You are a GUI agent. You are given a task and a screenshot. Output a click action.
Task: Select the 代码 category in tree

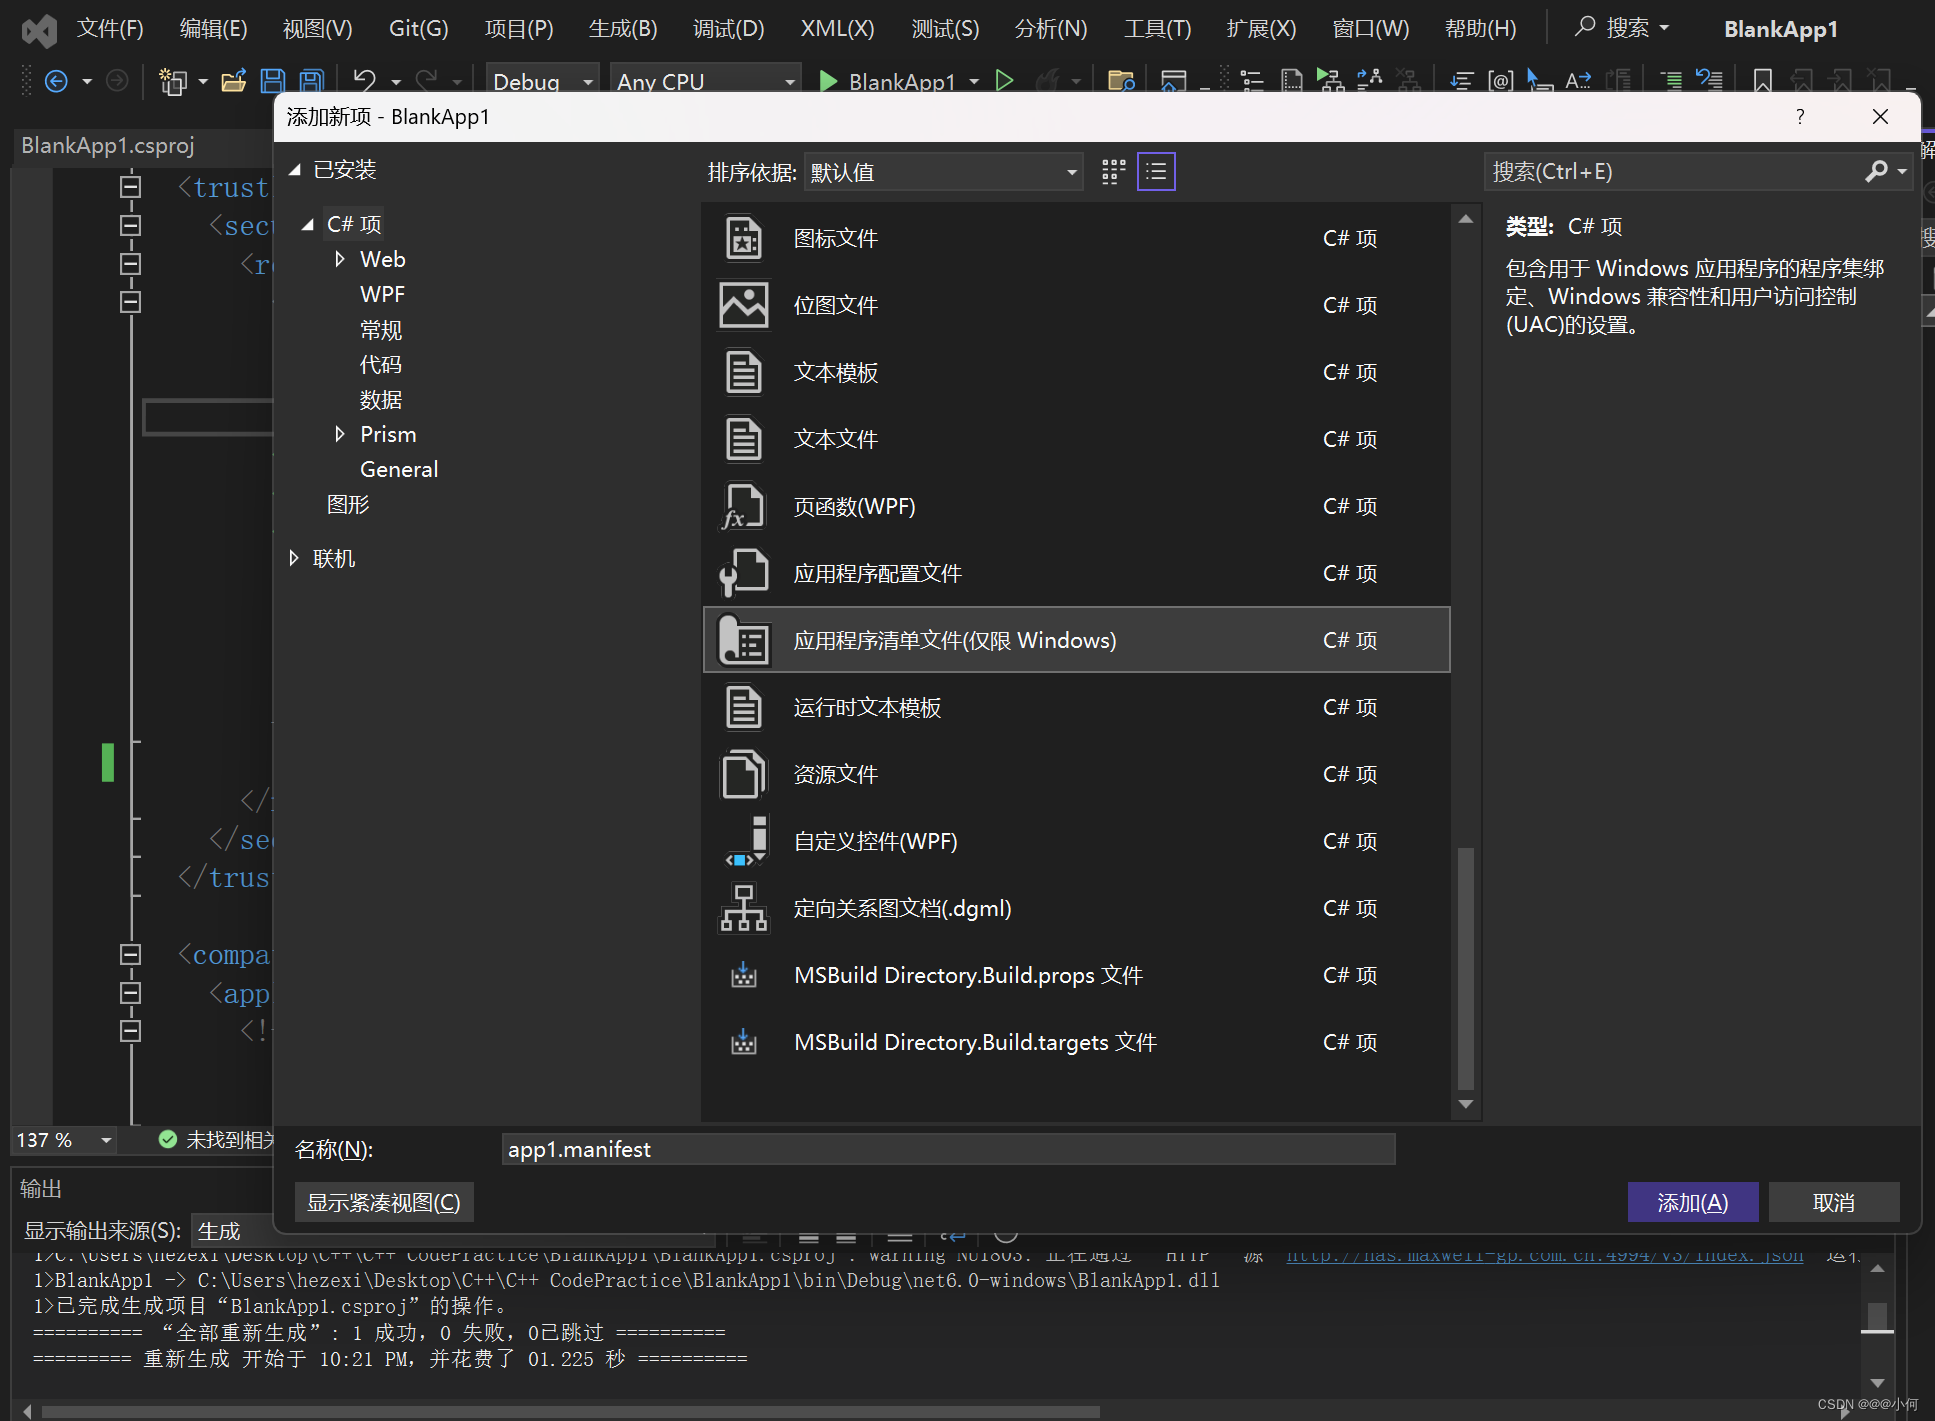(x=381, y=365)
